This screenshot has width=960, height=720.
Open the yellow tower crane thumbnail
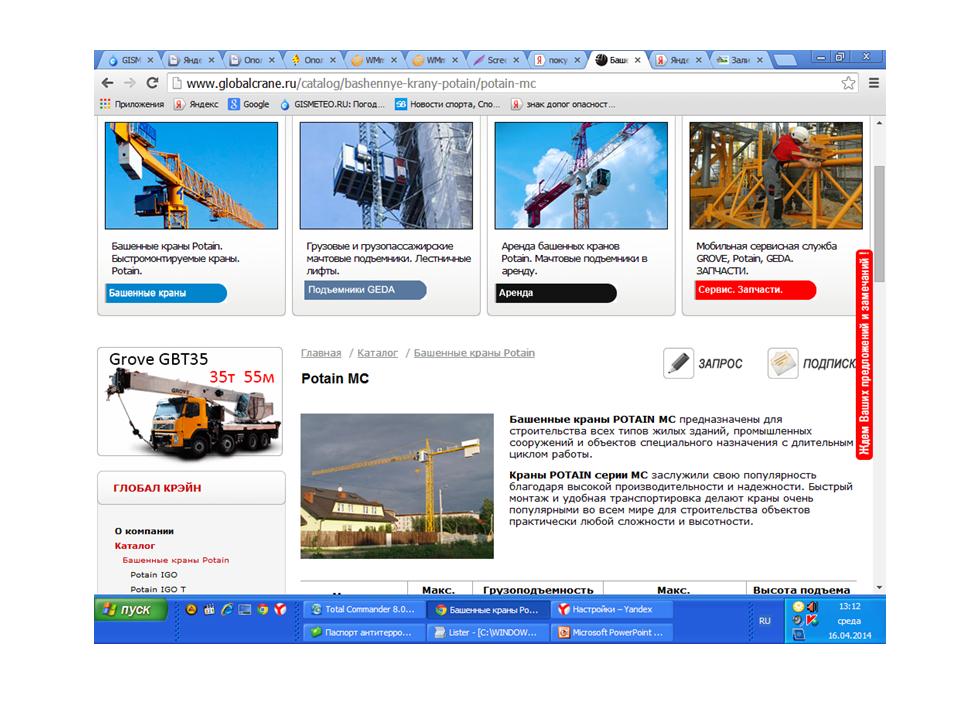coord(191,176)
